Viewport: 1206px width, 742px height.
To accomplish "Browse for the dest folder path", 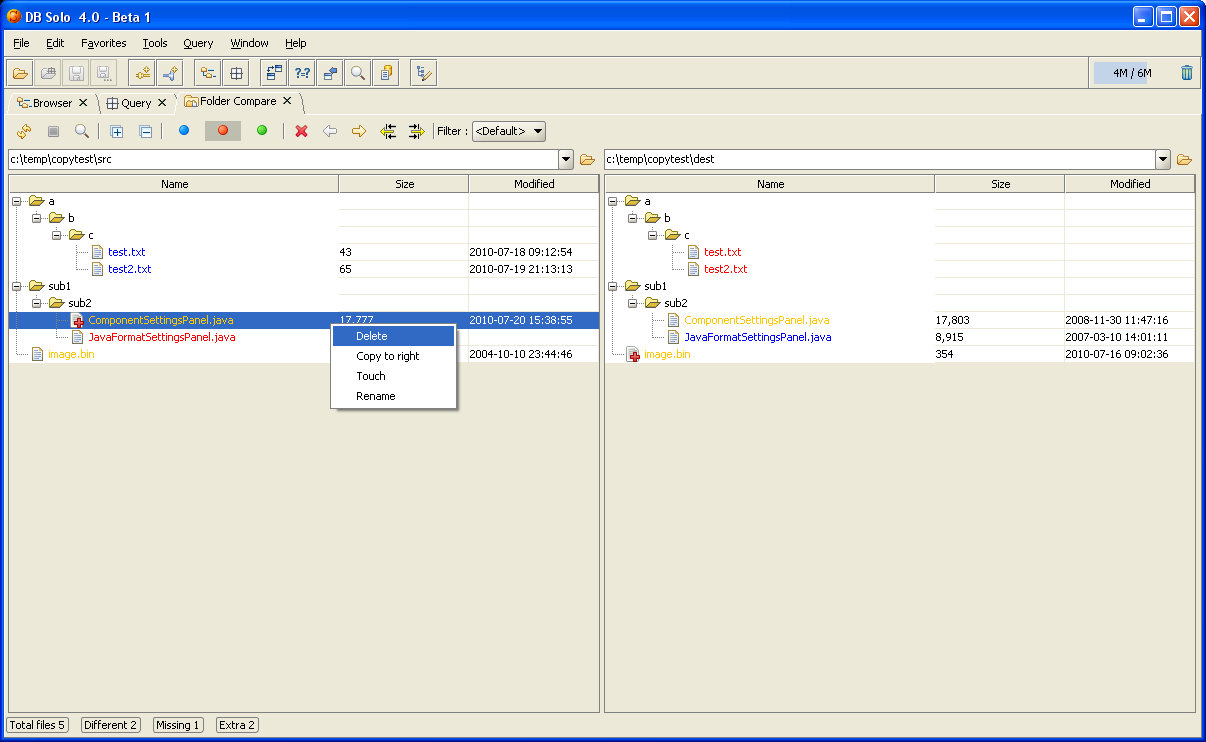I will tap(1185, 159).
